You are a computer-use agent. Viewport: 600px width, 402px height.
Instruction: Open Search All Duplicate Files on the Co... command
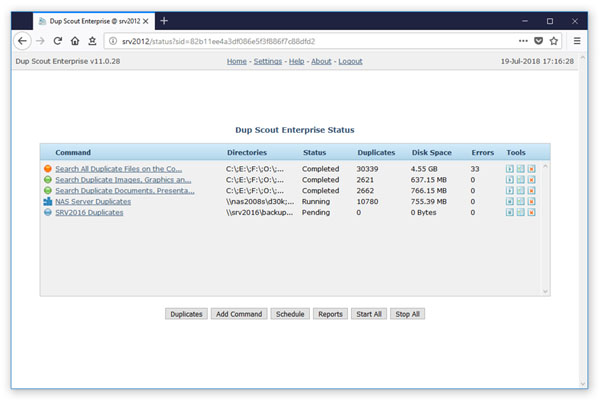point(119,169)
